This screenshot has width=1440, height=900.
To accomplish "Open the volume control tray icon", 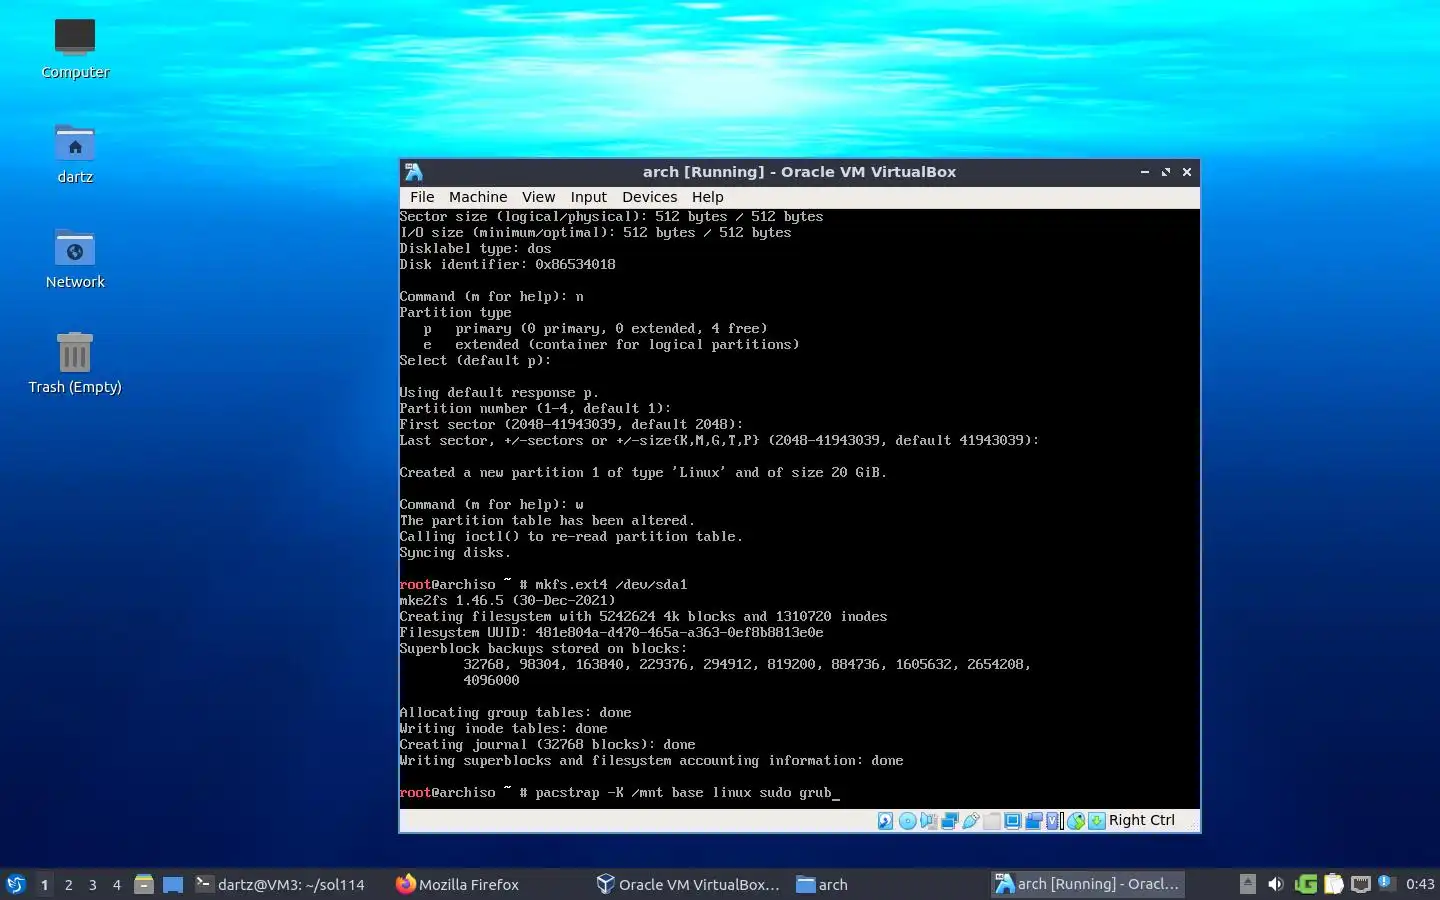I will [1275, 884].
